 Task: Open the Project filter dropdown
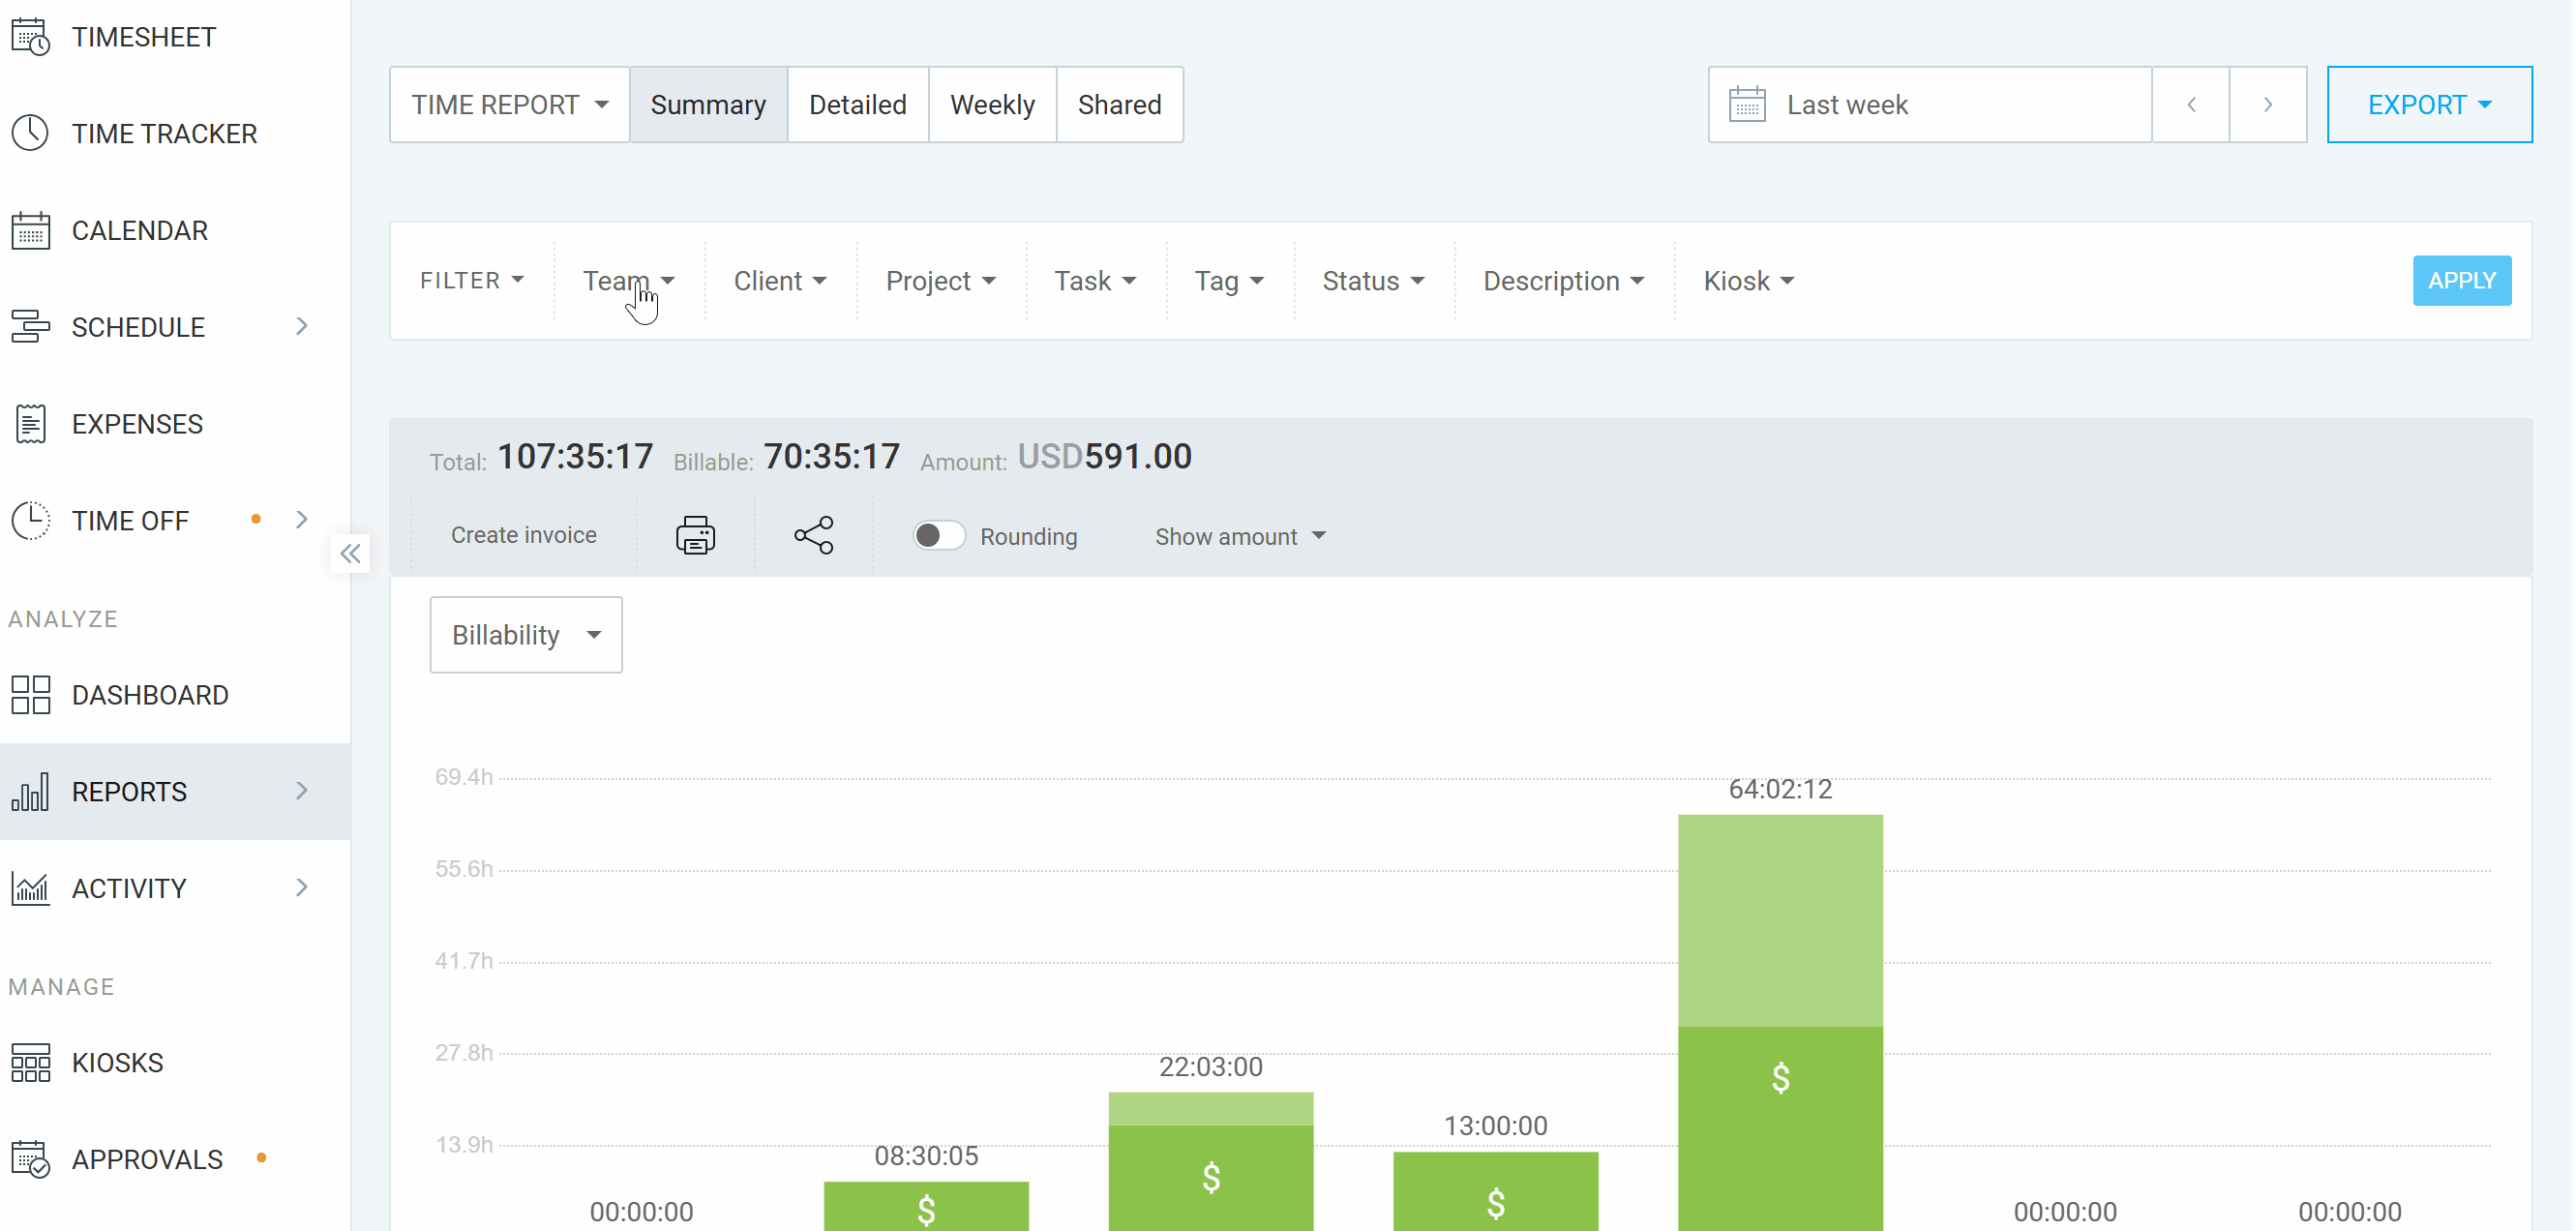point(941,281)
